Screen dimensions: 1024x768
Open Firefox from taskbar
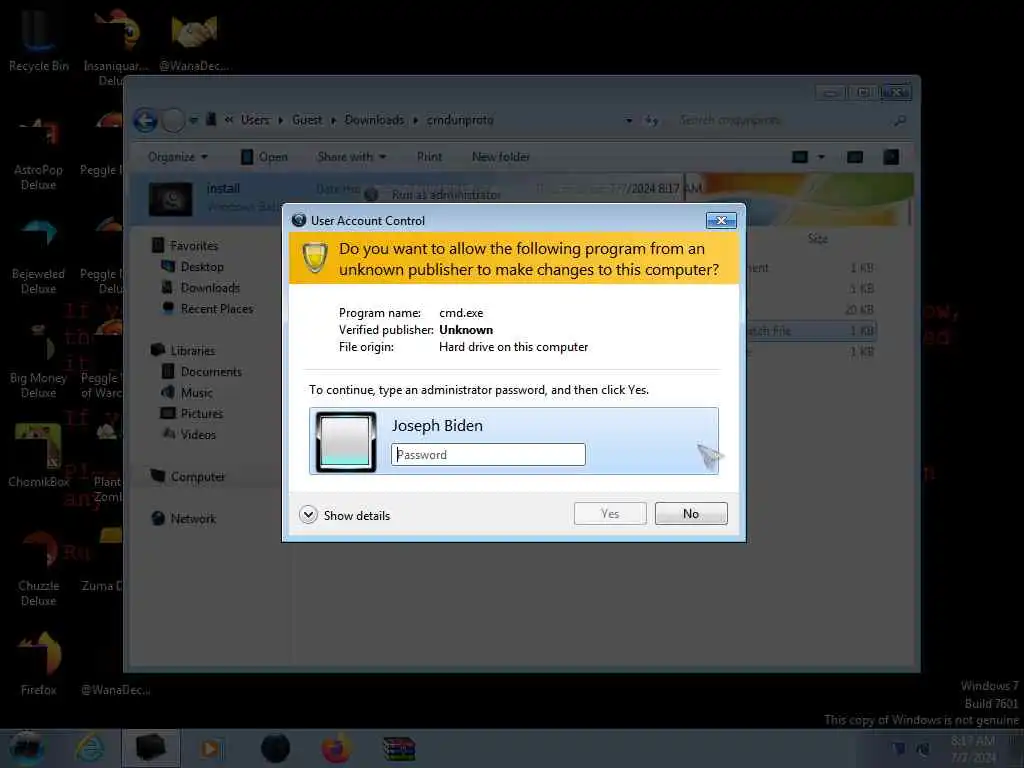[x=336, y=748]
